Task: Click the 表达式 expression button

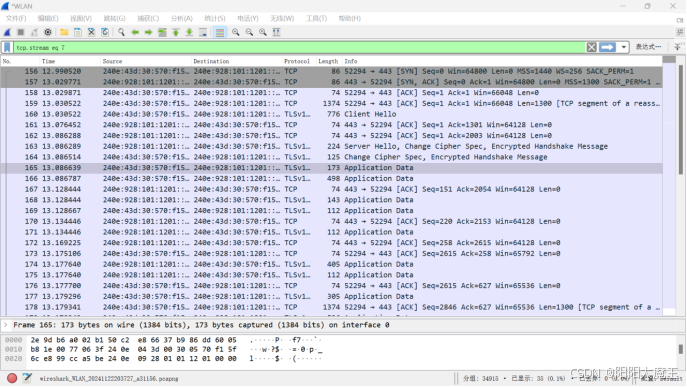Action: point(648,47)
